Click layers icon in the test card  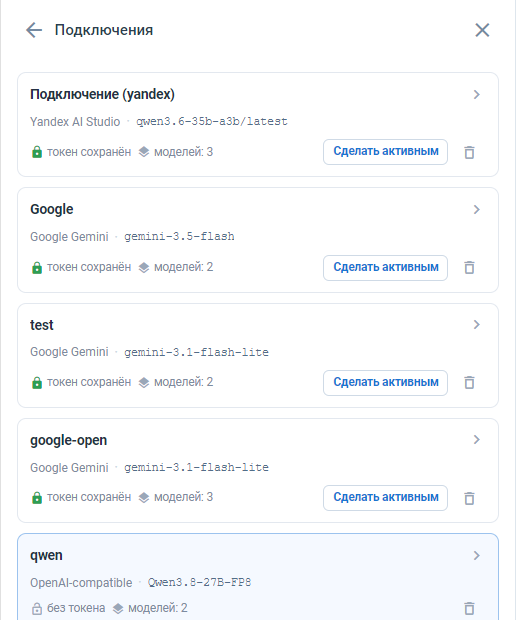tap(144, 382)
